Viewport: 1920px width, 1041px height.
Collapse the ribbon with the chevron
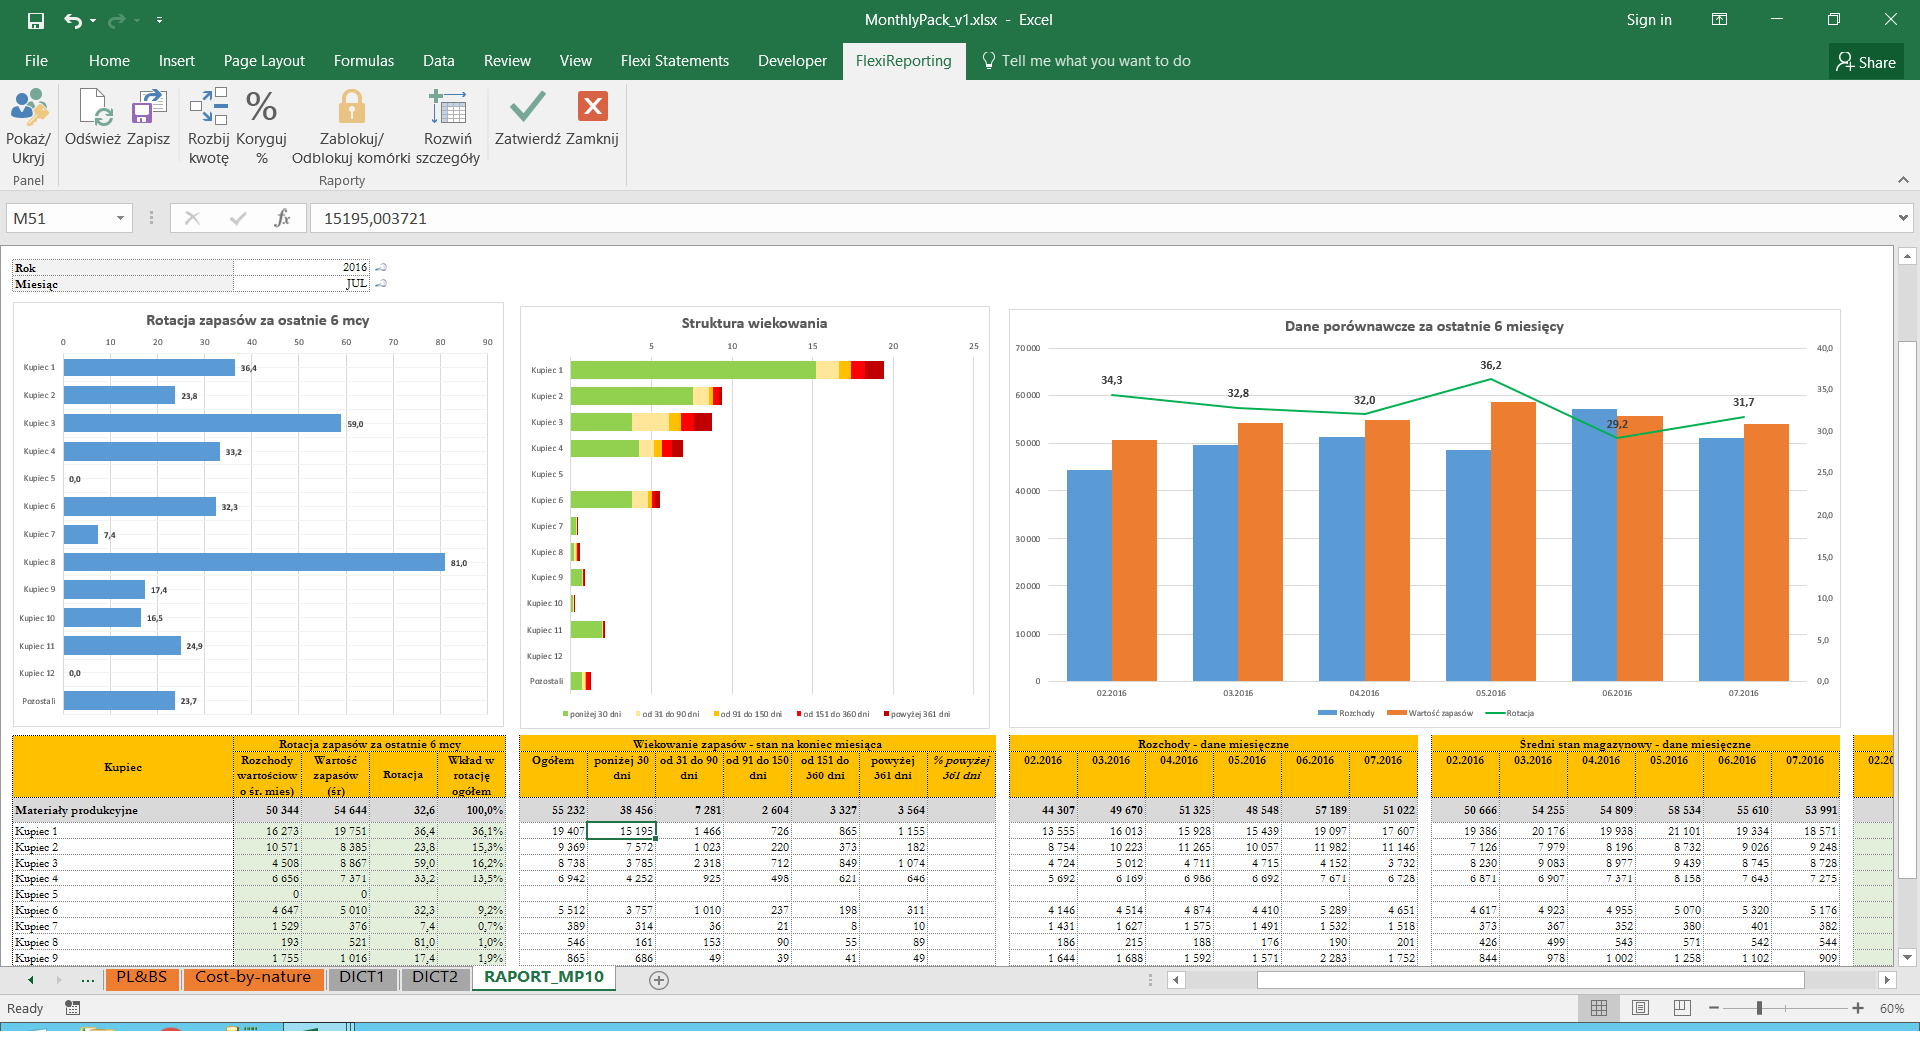(x=1902, y=180)
